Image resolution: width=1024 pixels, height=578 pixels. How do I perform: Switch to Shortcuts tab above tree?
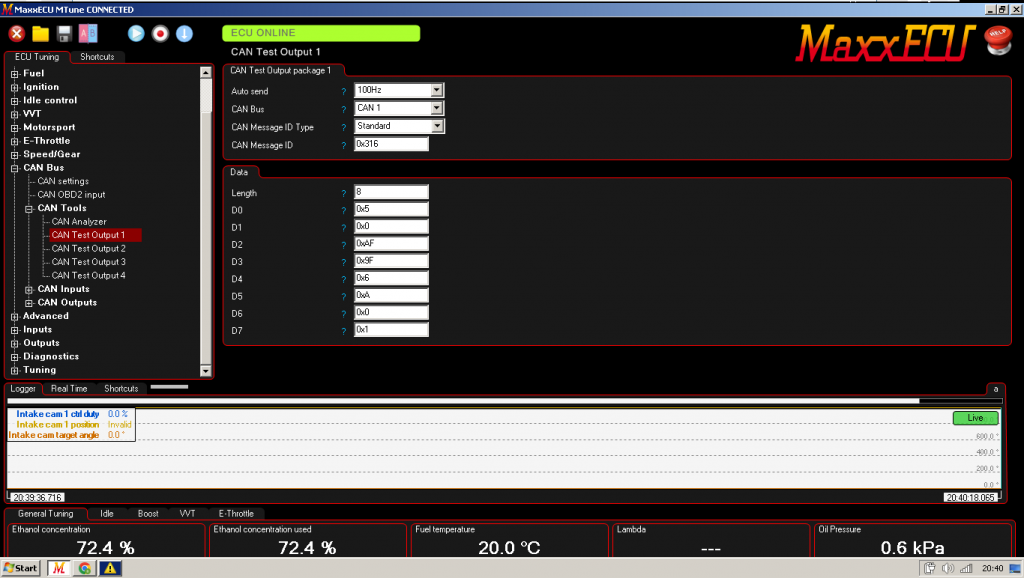(97, 57)
